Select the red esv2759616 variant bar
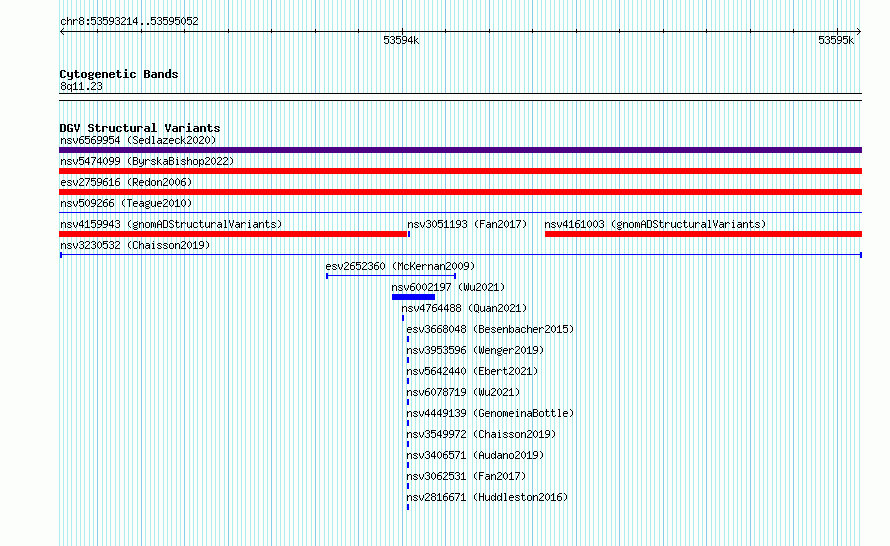This screenshot has width=890, height=546. 460,192
